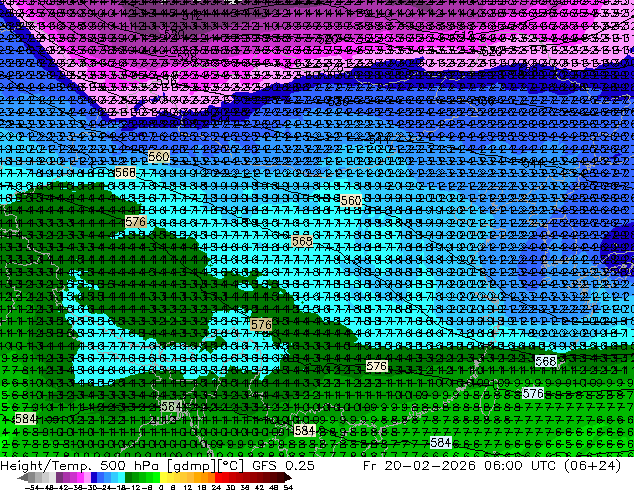Click the '[°C]' unit text
This screenshot has height=490, width=634.
[x=229, y=466]
